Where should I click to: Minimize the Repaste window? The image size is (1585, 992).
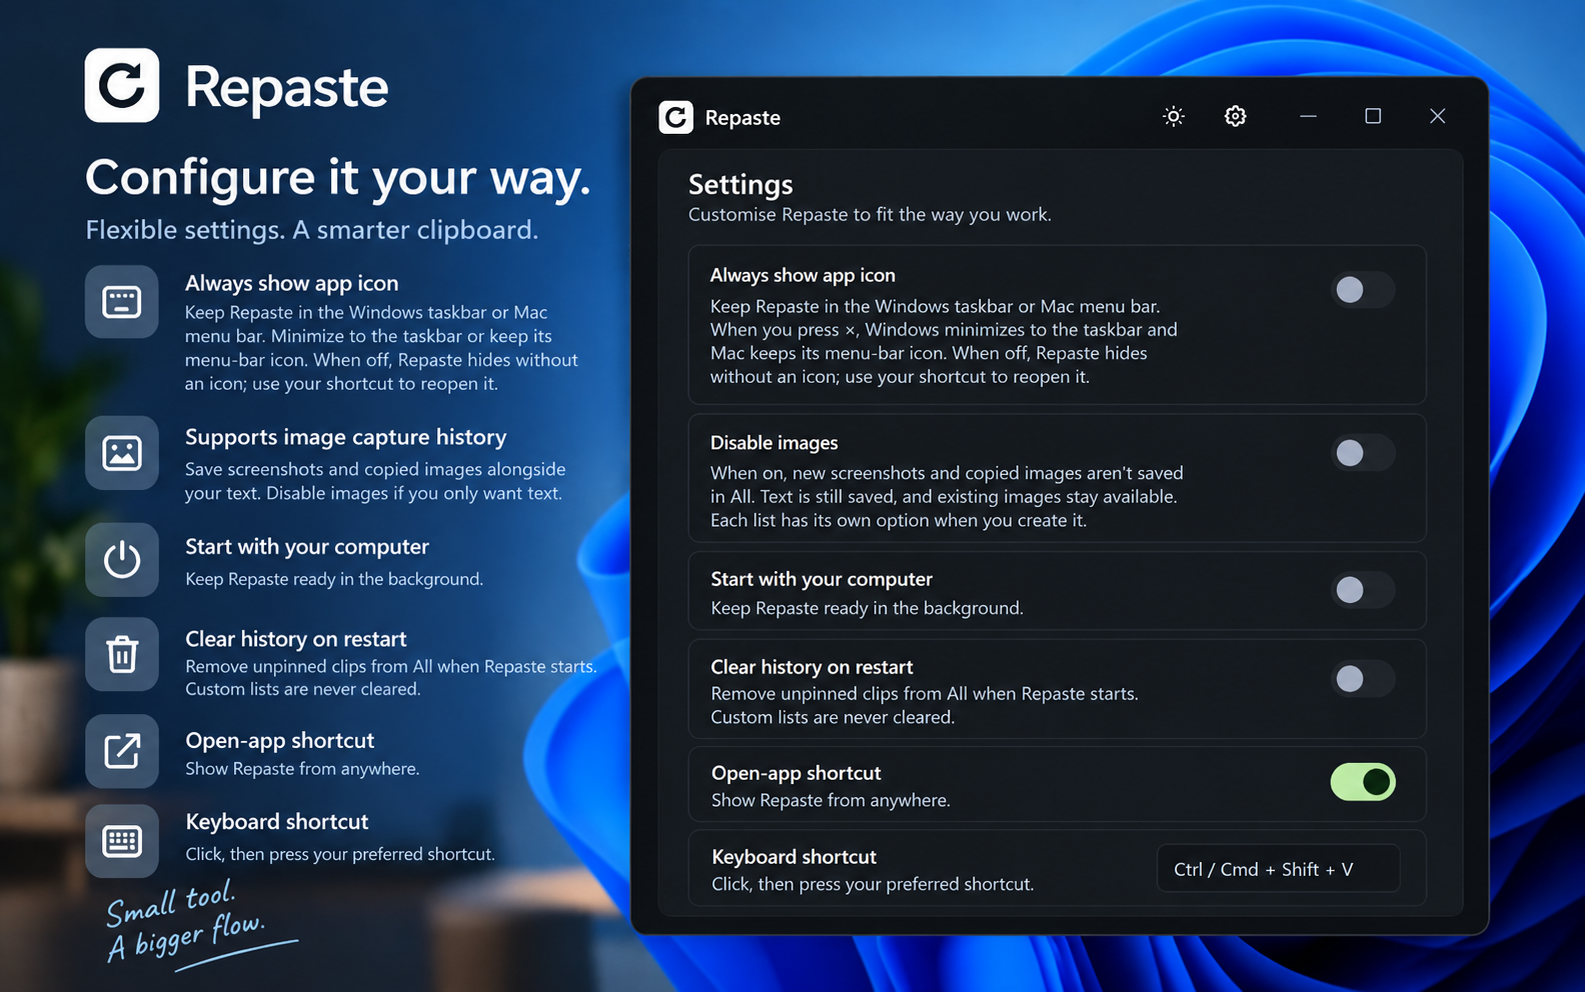(1308, 116)
